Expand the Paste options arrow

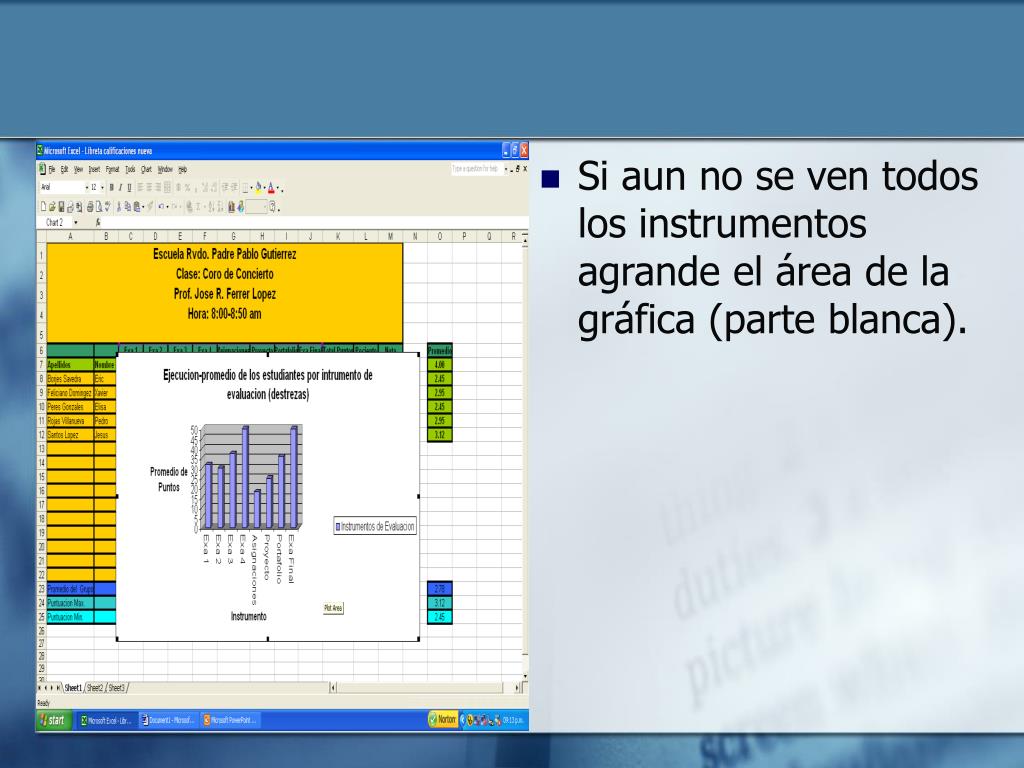[143, 207]
